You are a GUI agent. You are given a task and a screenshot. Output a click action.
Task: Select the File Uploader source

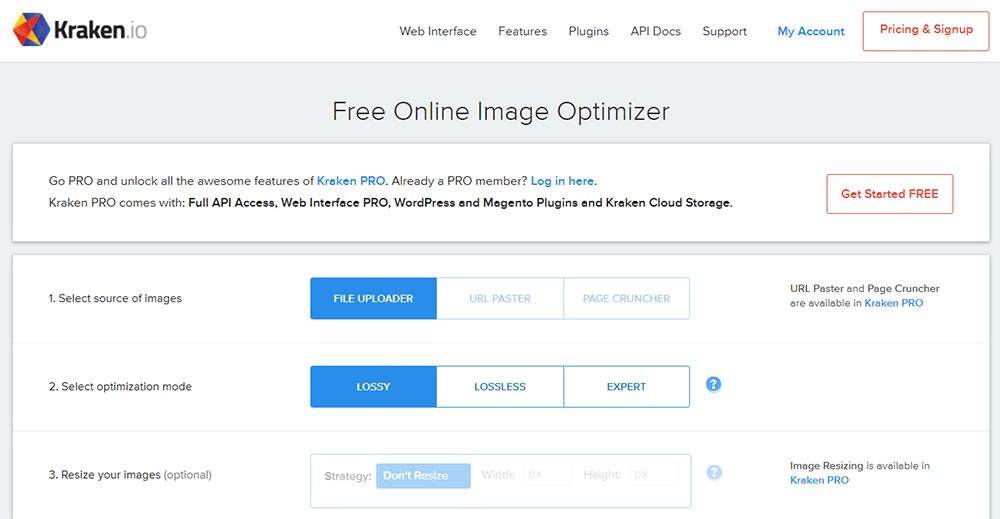[x=373, y=298]
